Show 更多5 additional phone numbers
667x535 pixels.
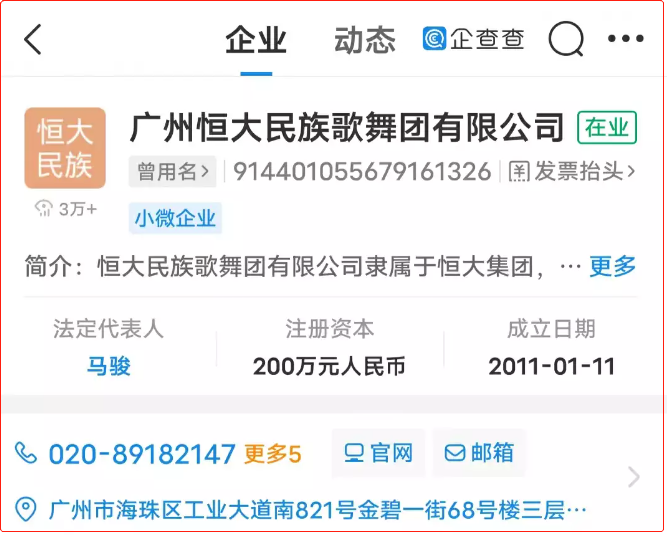tap(273, 454)
